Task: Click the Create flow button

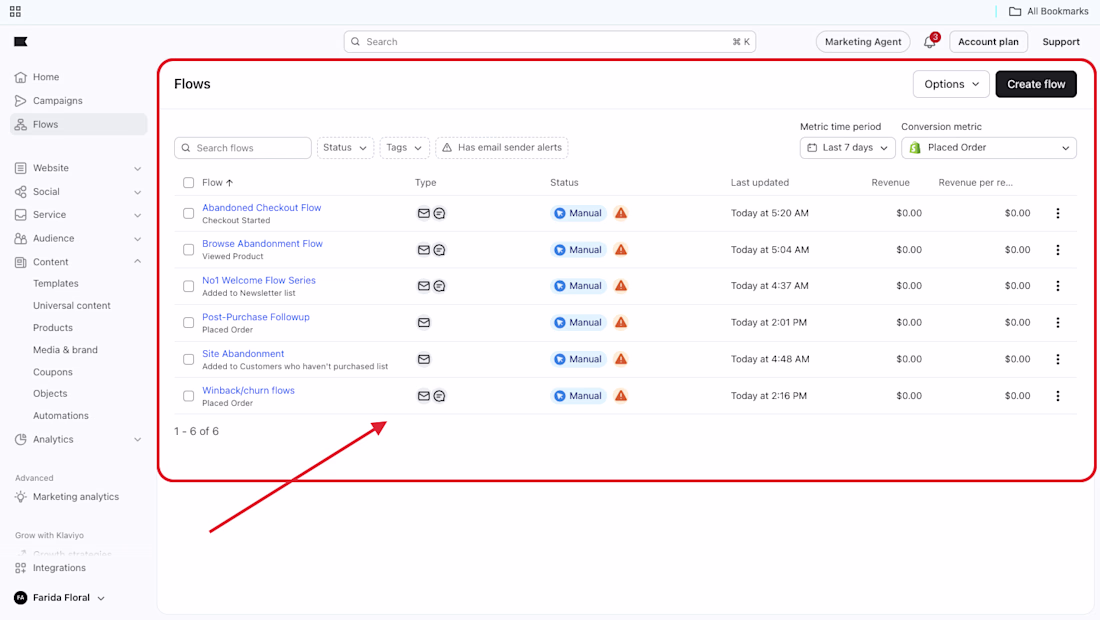Action: [x=1035, y=84]
